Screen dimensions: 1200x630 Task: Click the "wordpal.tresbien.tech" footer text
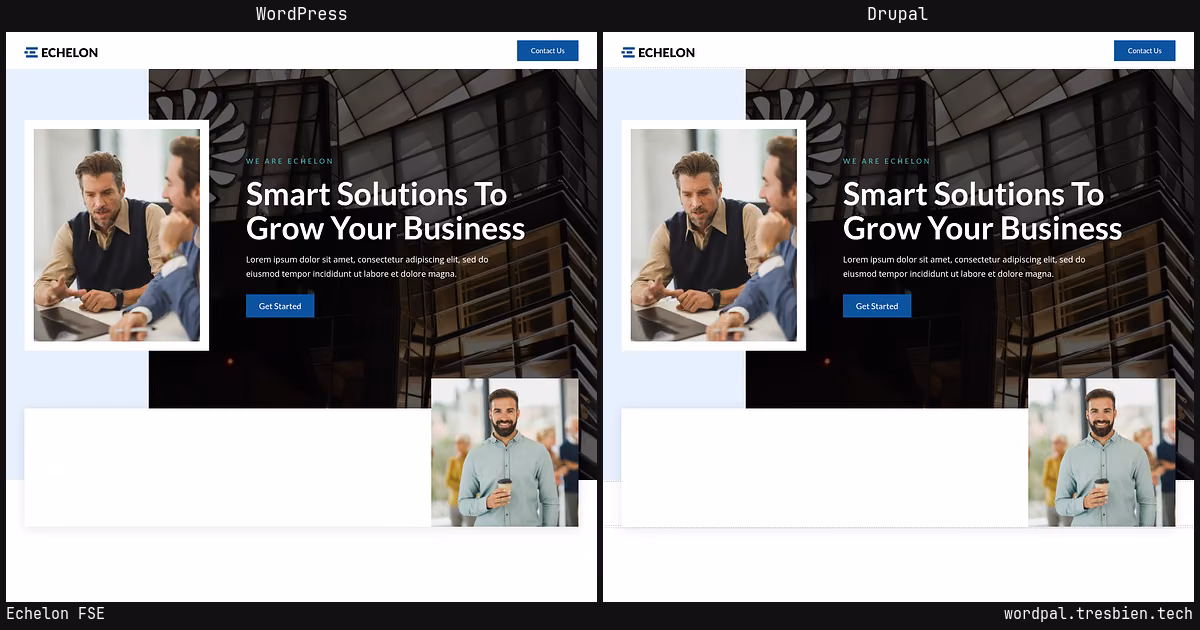[1098, 614]
